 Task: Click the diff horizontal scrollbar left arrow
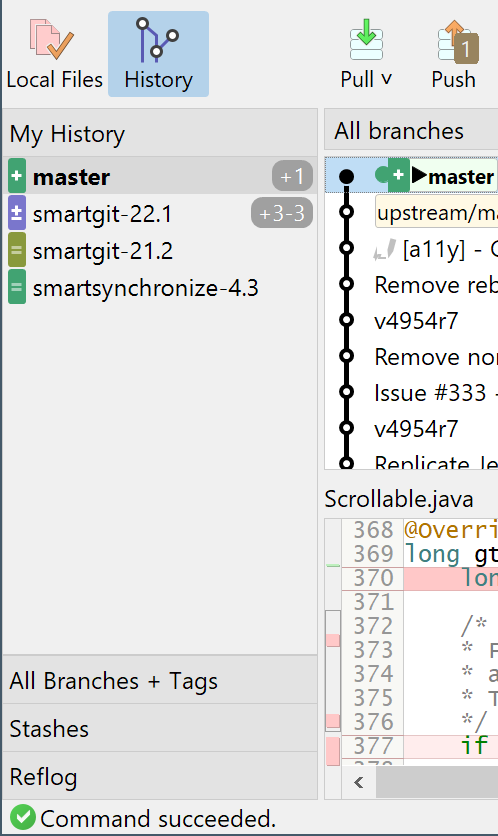(359, 782)
